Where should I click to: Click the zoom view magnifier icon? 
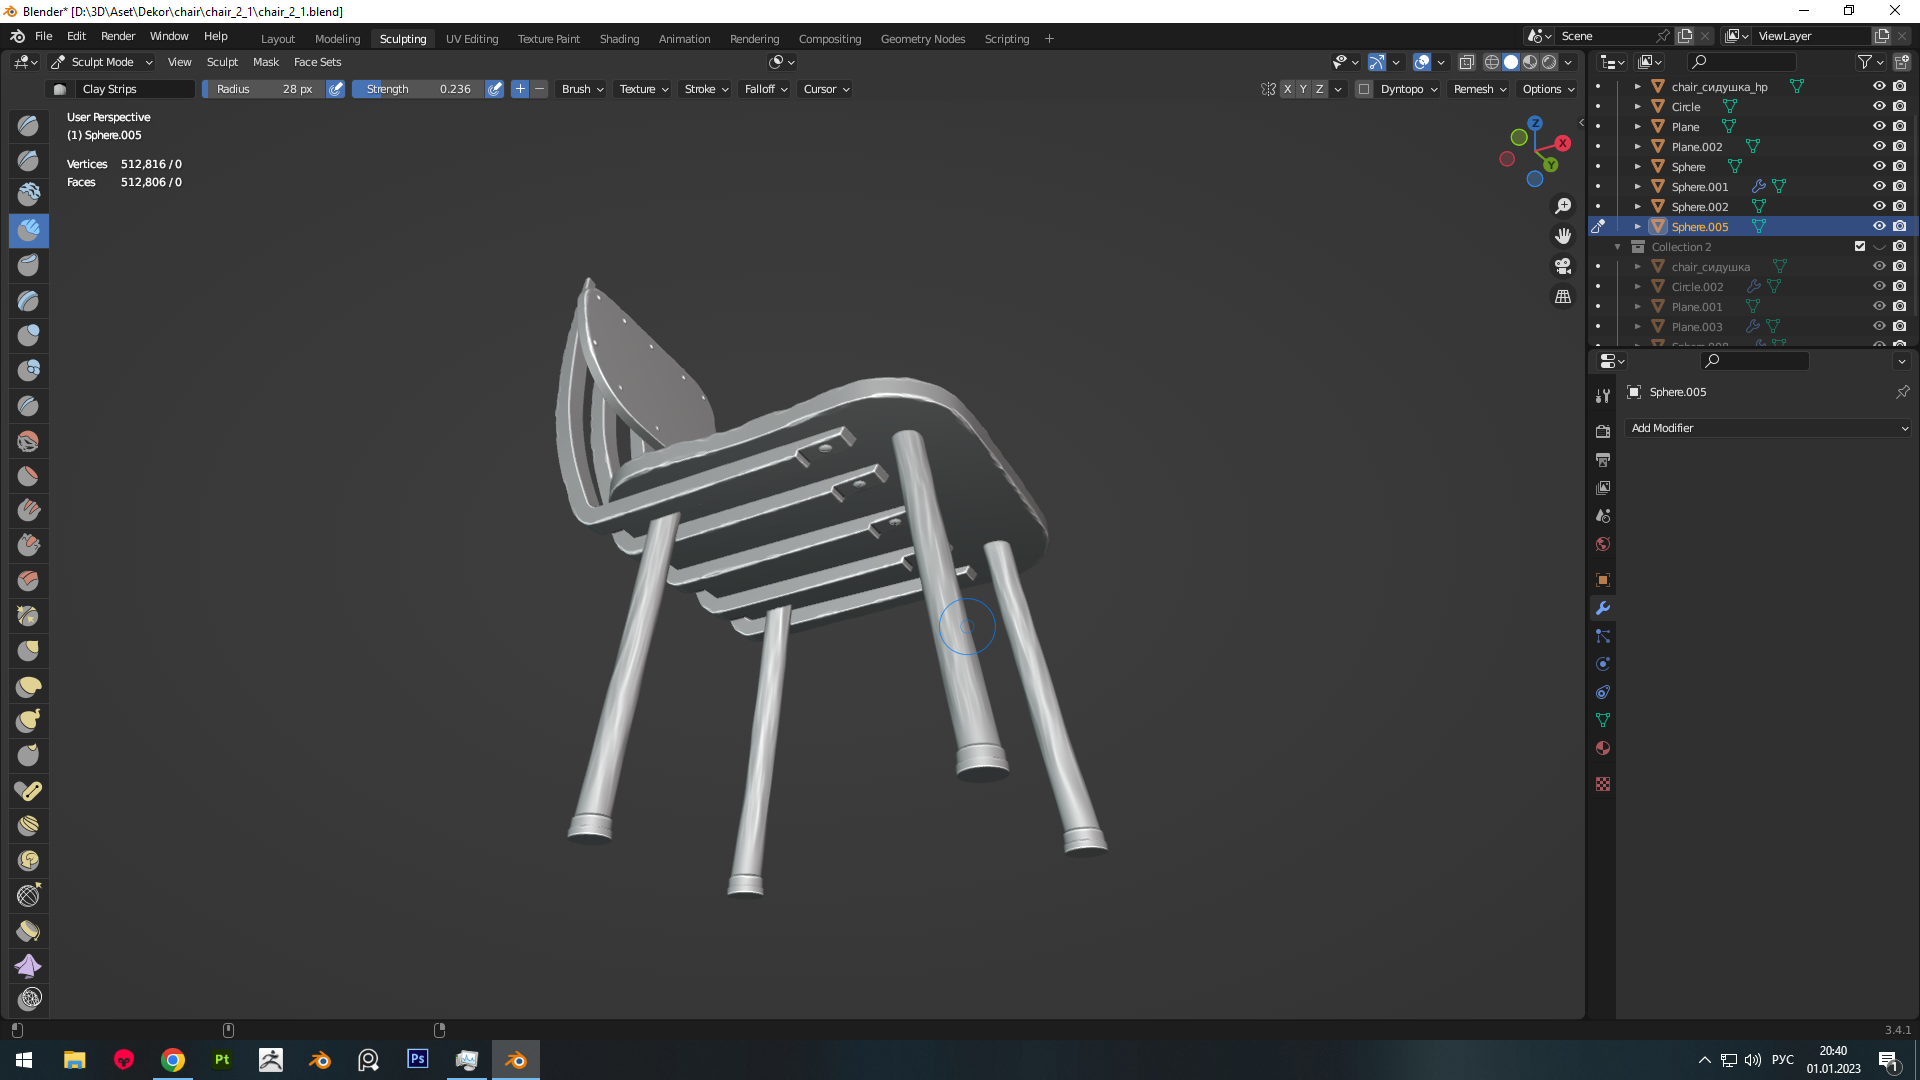(x=1563, y=206)
